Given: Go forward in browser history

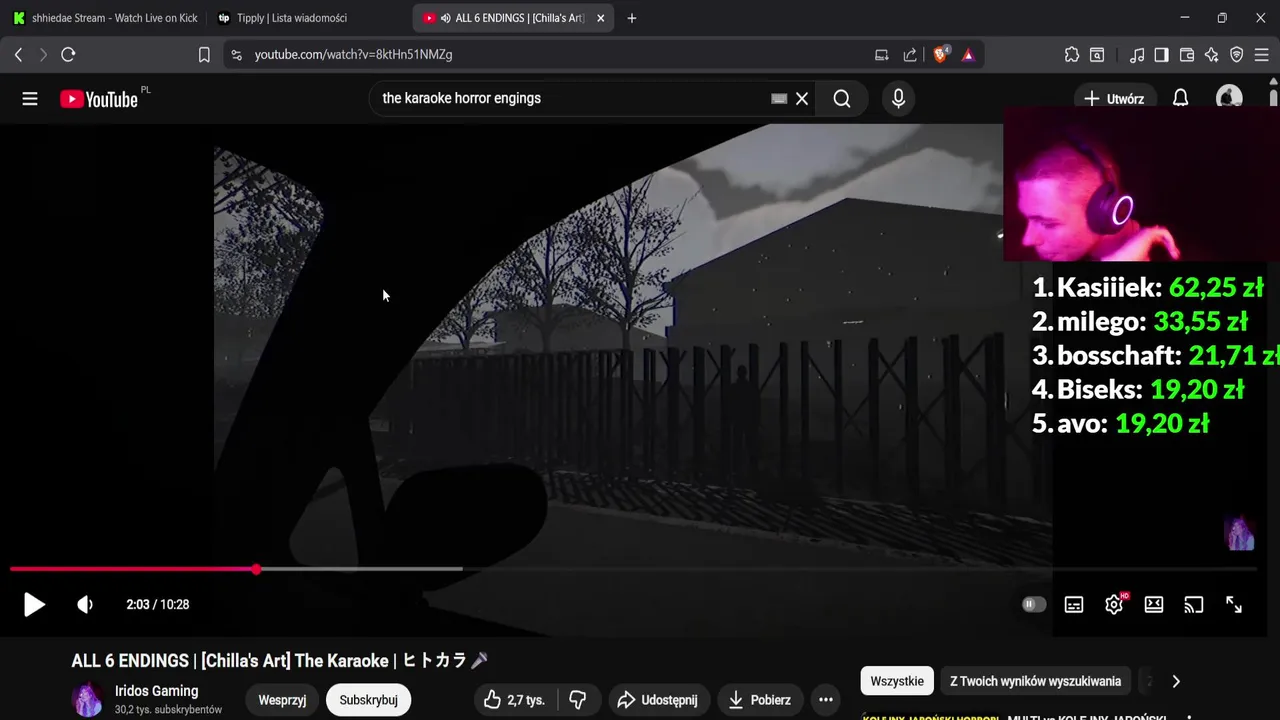Looking at the screenshot, I should (x=43, y=55).
